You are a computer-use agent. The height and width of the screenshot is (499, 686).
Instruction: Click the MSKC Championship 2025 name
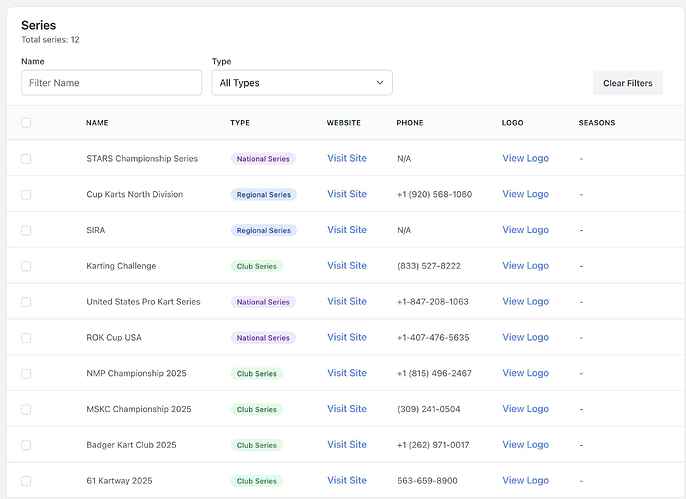point(139,409)
